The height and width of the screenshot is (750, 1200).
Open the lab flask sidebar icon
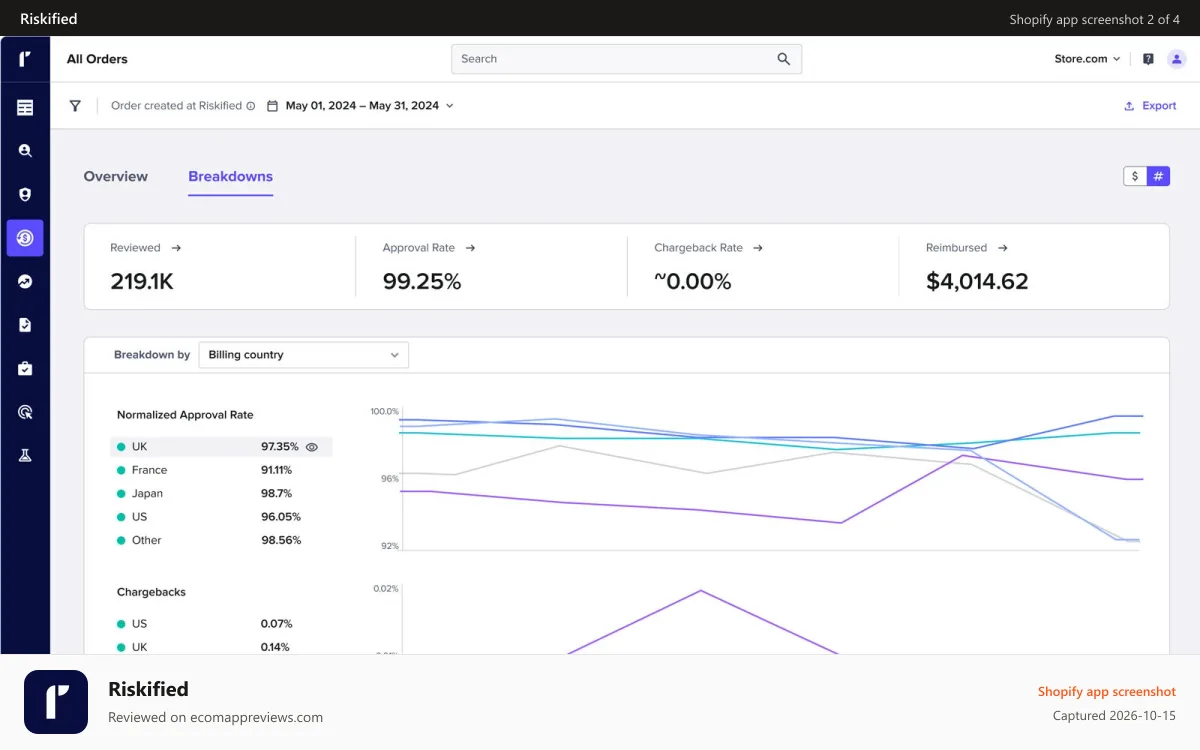point(25,455)
